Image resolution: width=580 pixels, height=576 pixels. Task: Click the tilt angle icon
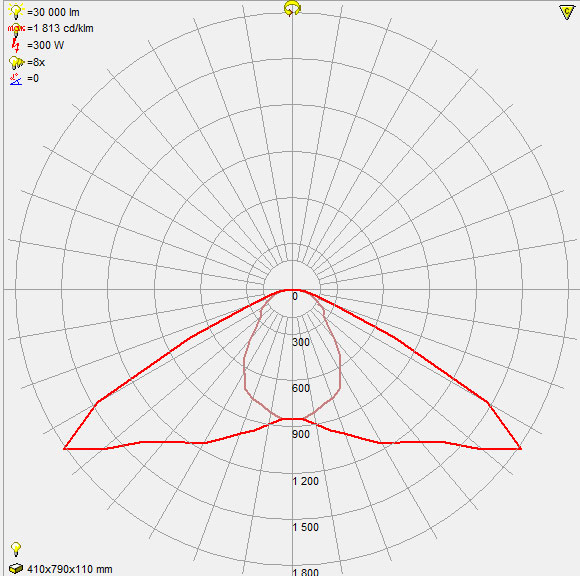(x=16, y=79)
